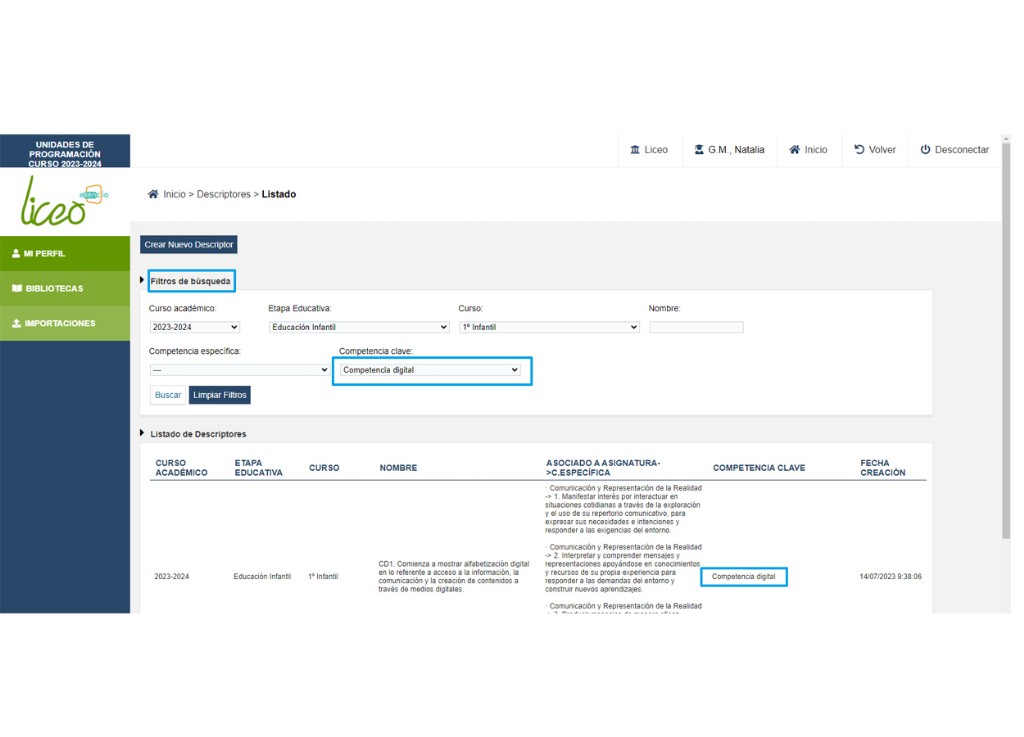Image resolution: width=1024 pixels, height=737 pixels.
Task: Click the Liceo logo in sidebar
Action: pyautogui.click(x=64, y=200)
